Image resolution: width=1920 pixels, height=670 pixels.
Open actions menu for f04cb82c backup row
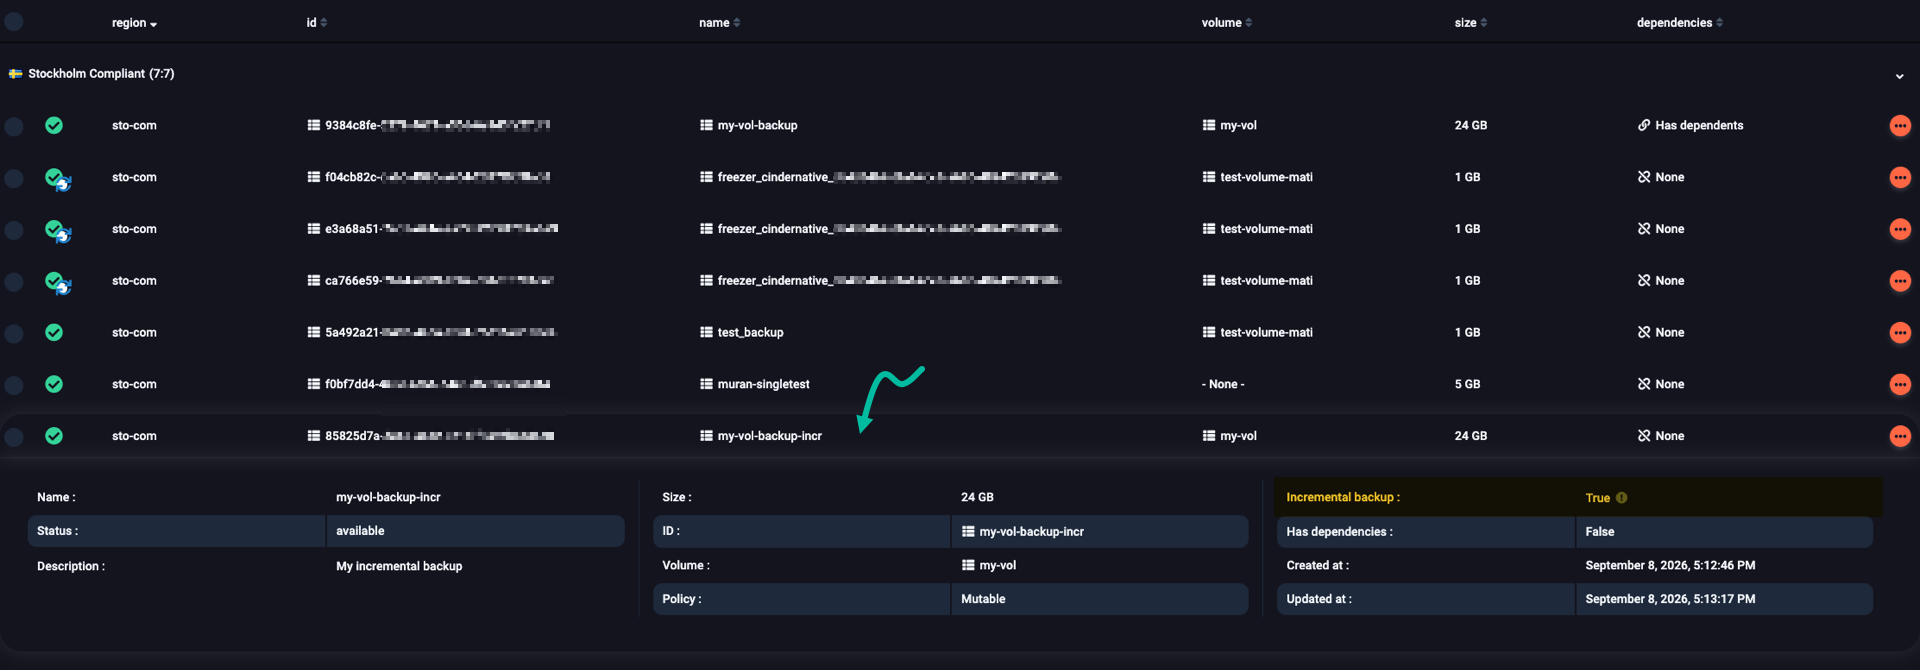point(1900,178)
